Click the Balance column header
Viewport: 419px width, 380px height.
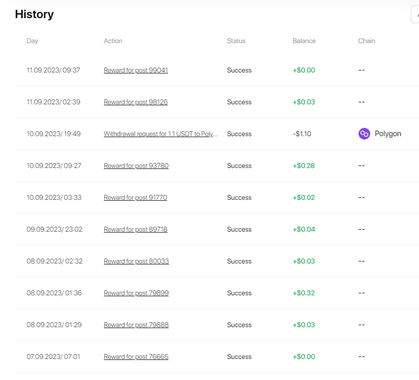click(x=304, y=41)
